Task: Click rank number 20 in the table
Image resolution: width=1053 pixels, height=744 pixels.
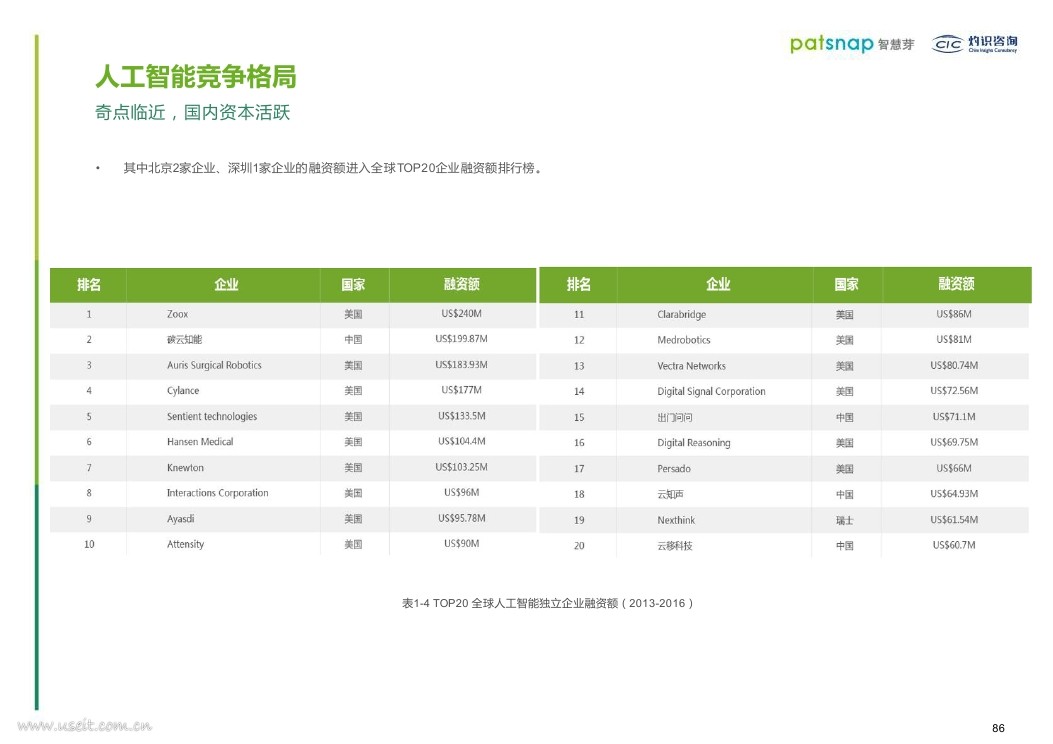Action: (x=579, y=546)
